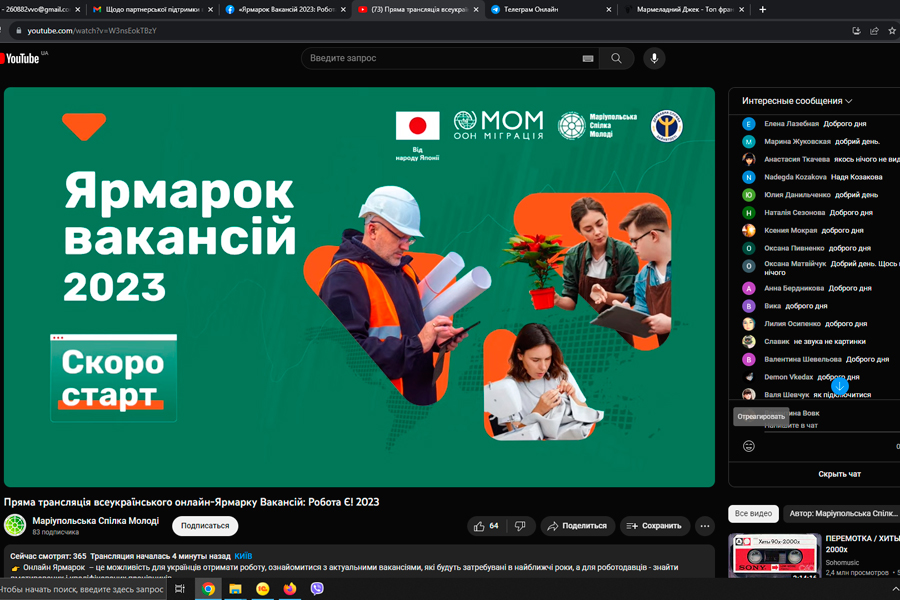
Task: Jump to newest chat messages arrow
Action: click(840, 386)
